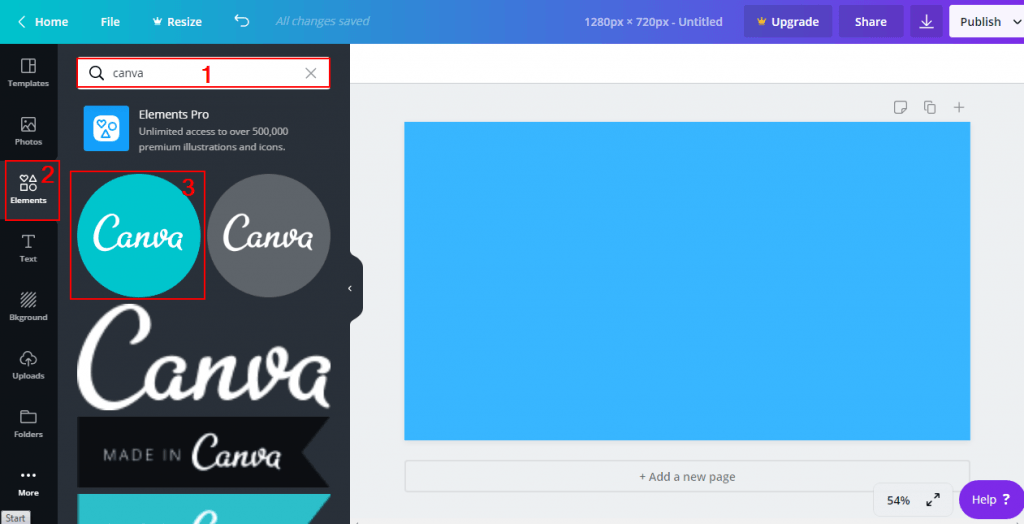Open the More sidebar options
Image resolution: width=1024 pixels, height=524 pixels.
pyautogui.click(x=28, y=483)
